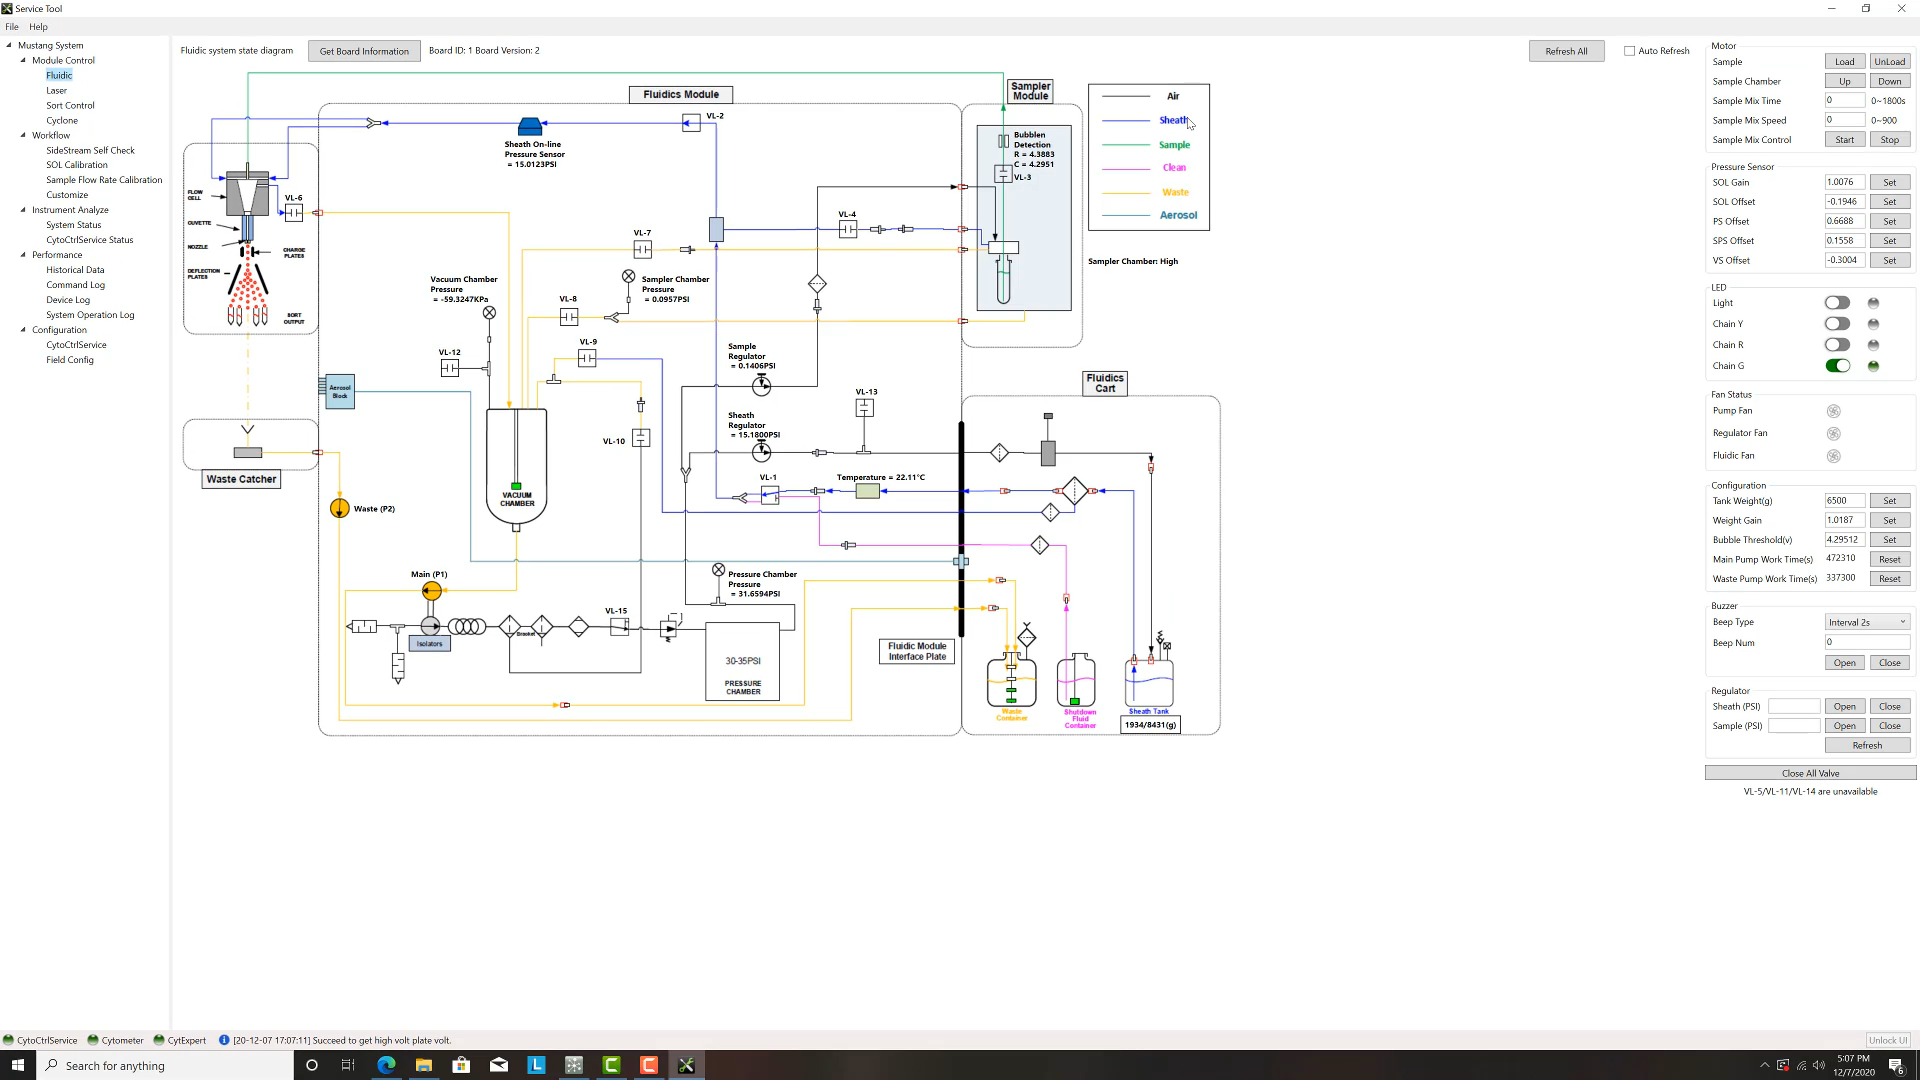Image resolution: width=1920 pixels, height=1080 pixels.
Task: Click the Beep Num input field
Action: click(1867, 643)
